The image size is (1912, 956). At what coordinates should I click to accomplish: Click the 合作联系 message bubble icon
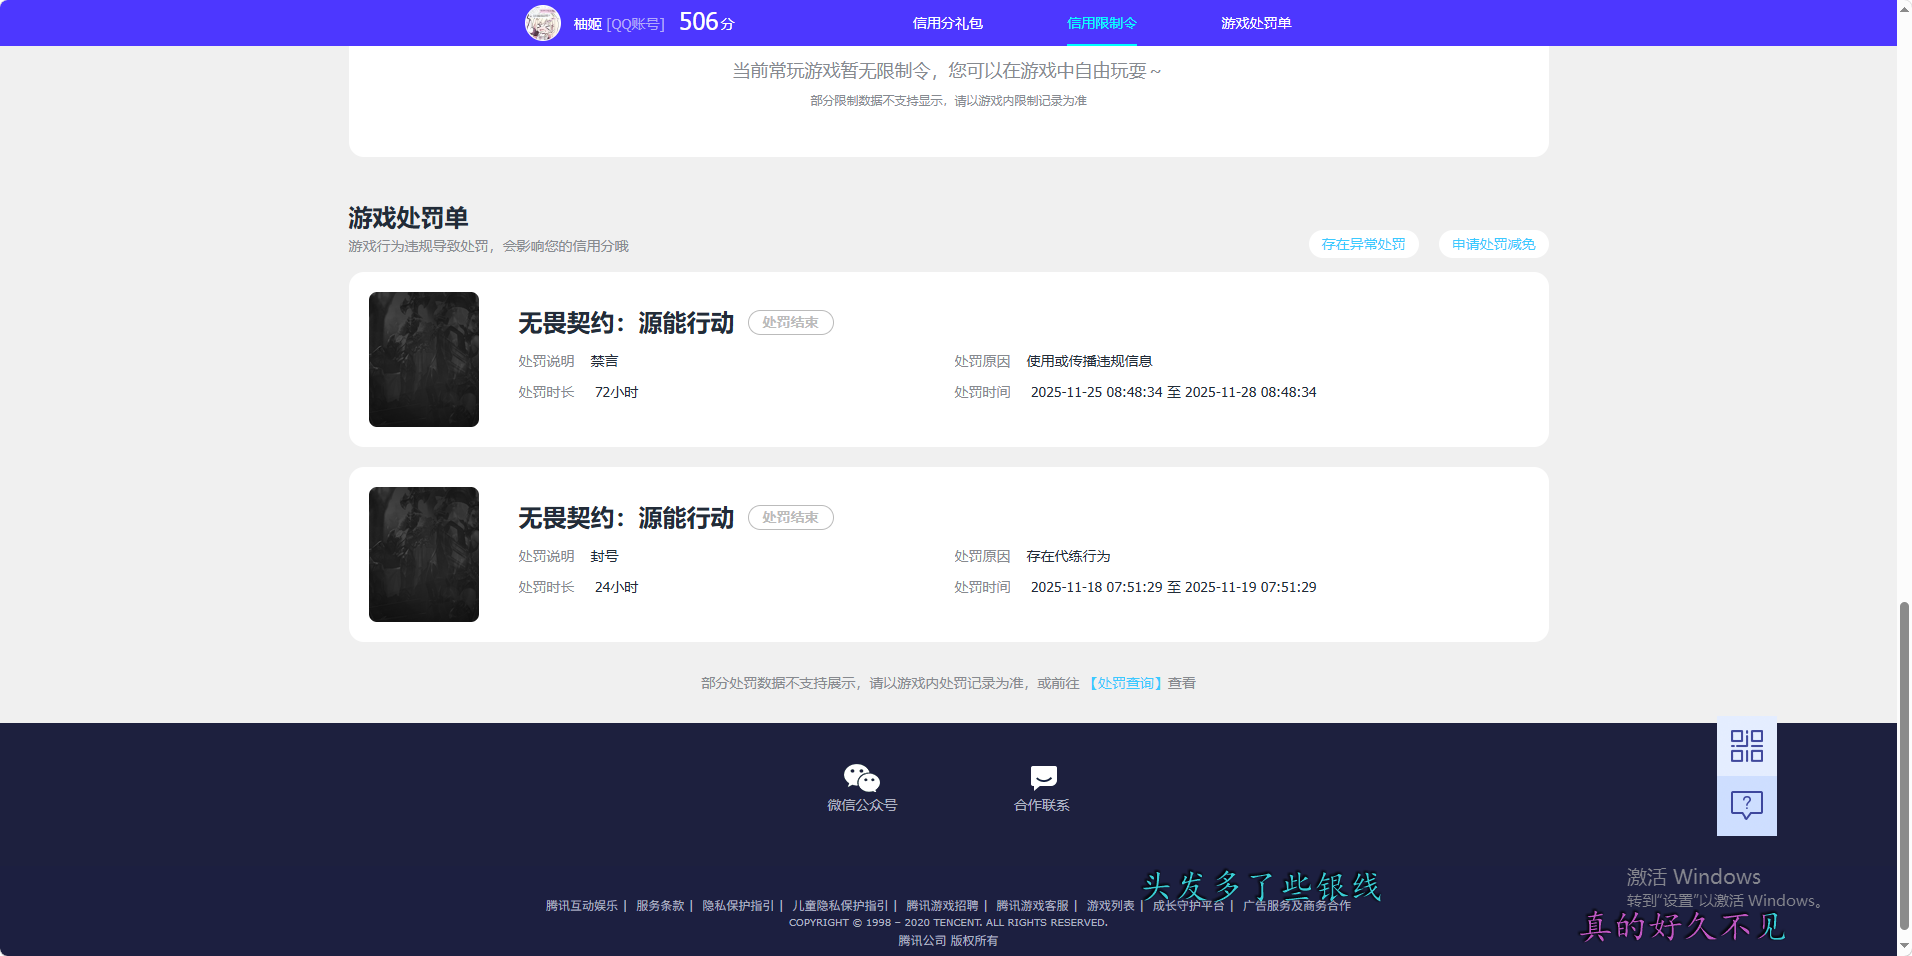pyautogui.click(x=1042, y=777)
